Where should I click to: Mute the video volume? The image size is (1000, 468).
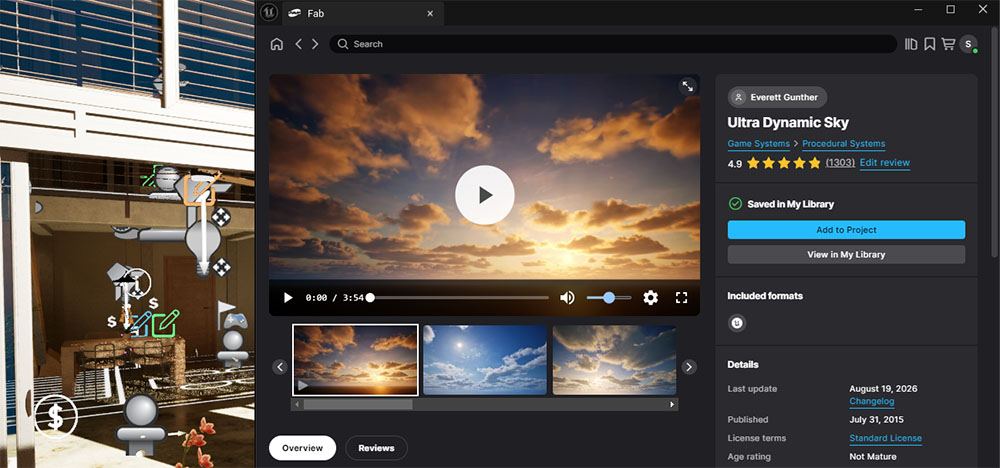click(567, 298)
